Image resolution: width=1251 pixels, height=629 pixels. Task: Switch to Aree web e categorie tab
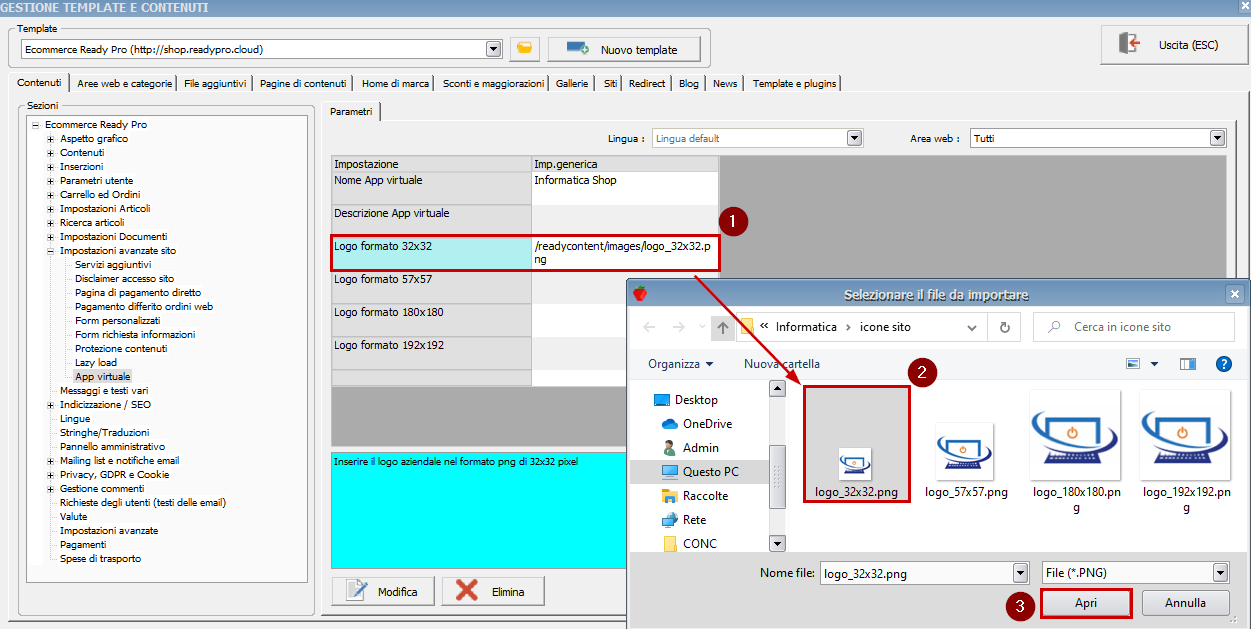point(125,83)
